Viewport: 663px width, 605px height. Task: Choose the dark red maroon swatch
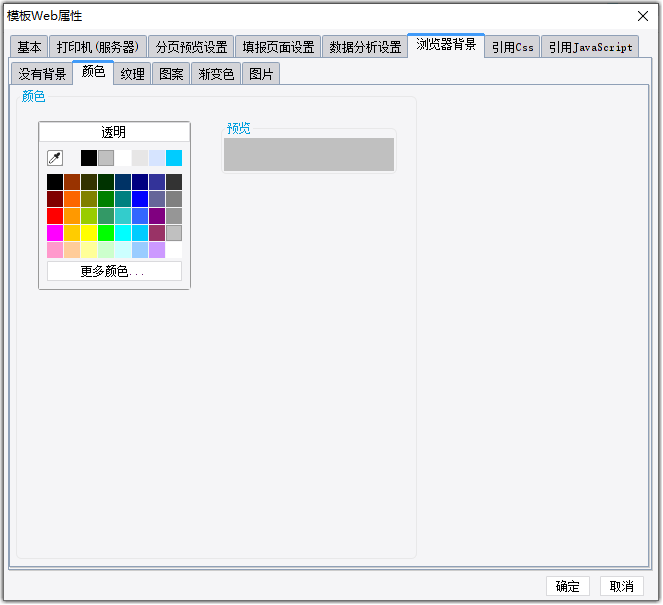[x=55, y=199]
